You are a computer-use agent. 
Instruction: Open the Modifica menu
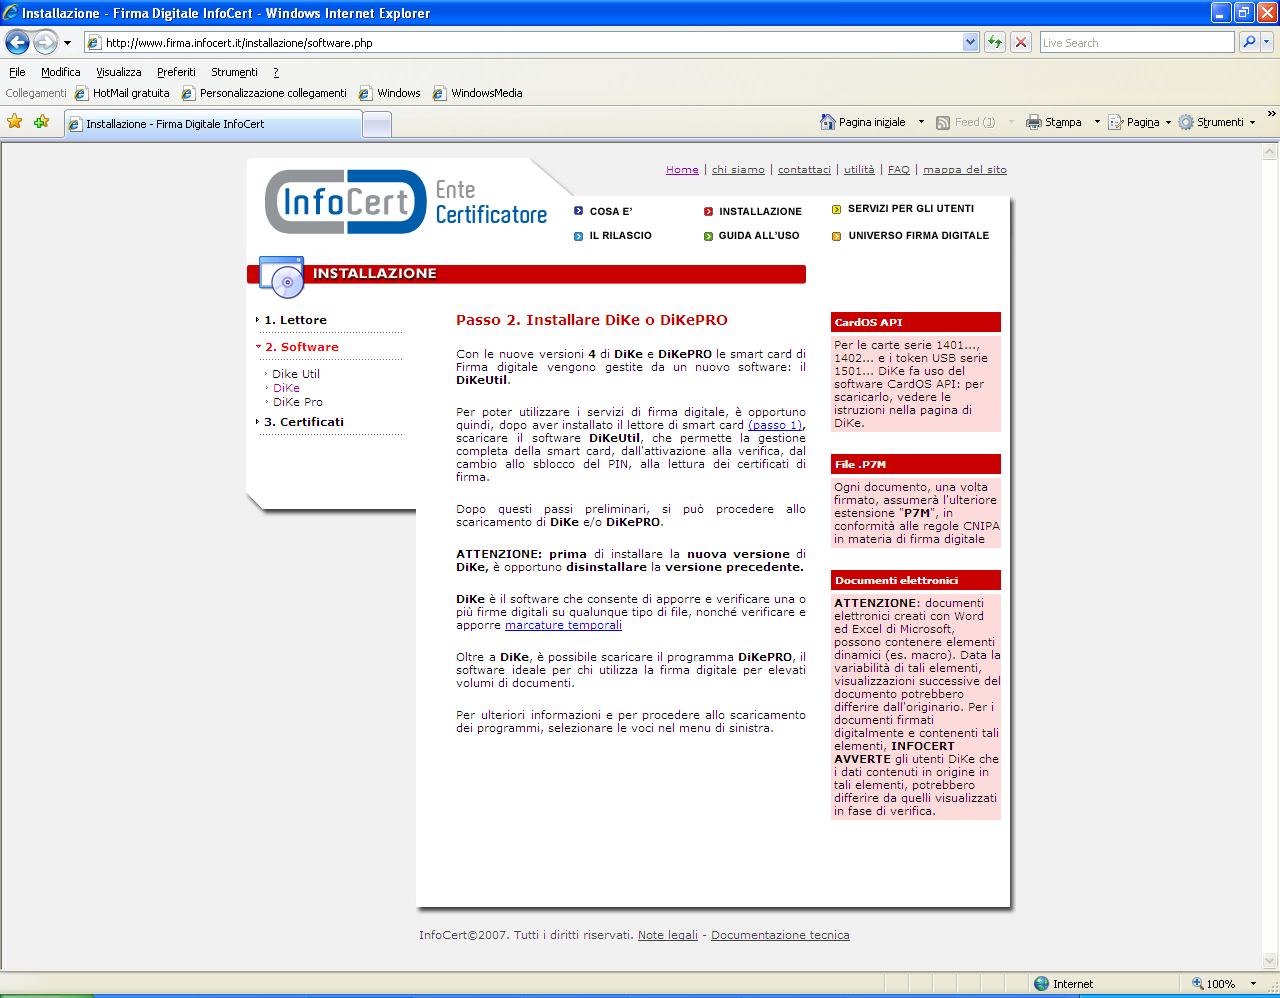pos(60,72)
